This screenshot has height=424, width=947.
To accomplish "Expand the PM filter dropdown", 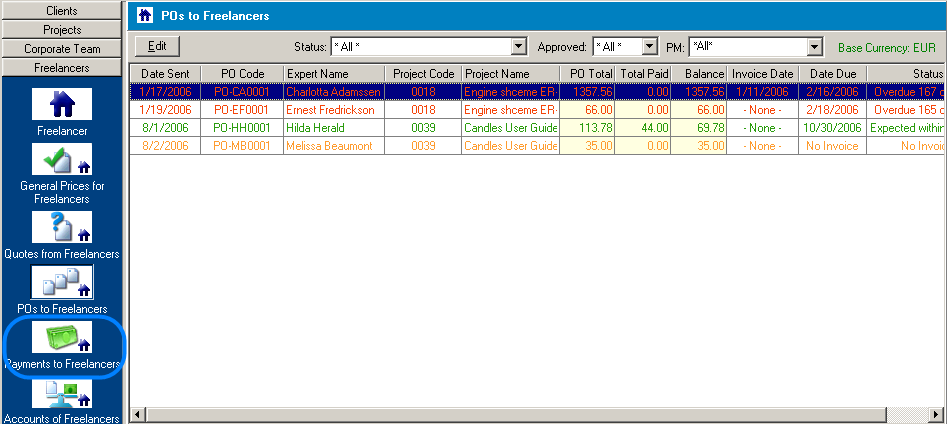I will (814, 47).
